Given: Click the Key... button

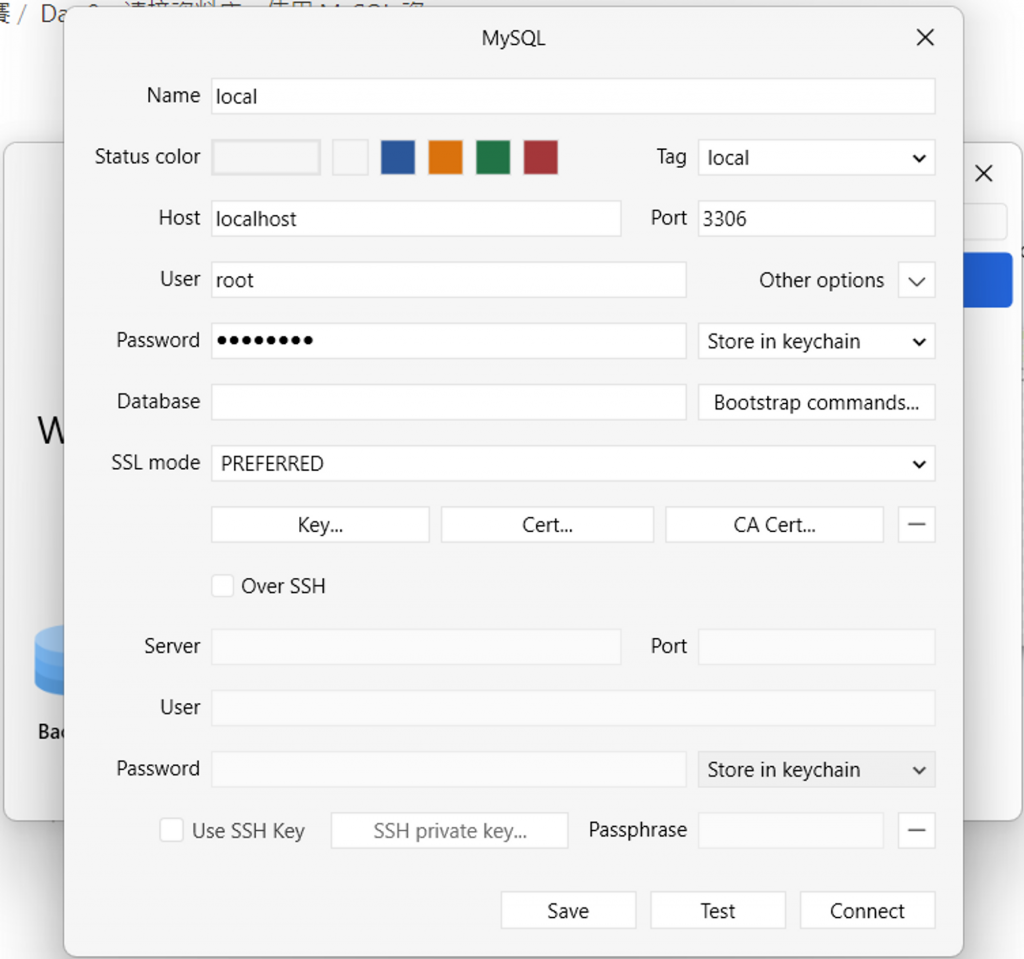Looking at the screenshot, I should tap(320, 525).
